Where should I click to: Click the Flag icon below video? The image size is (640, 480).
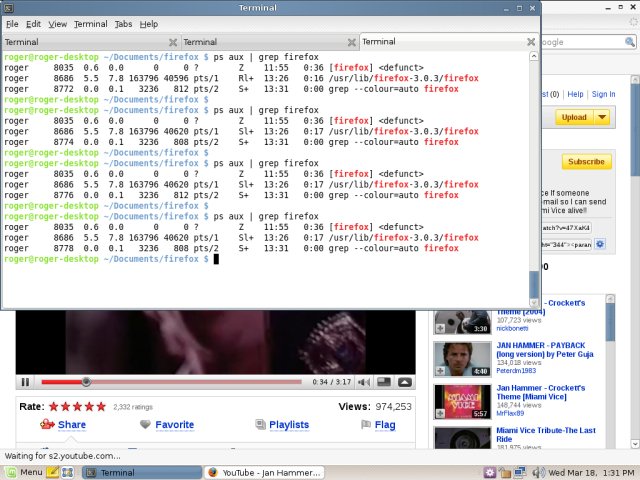click(x=366, y=424)
